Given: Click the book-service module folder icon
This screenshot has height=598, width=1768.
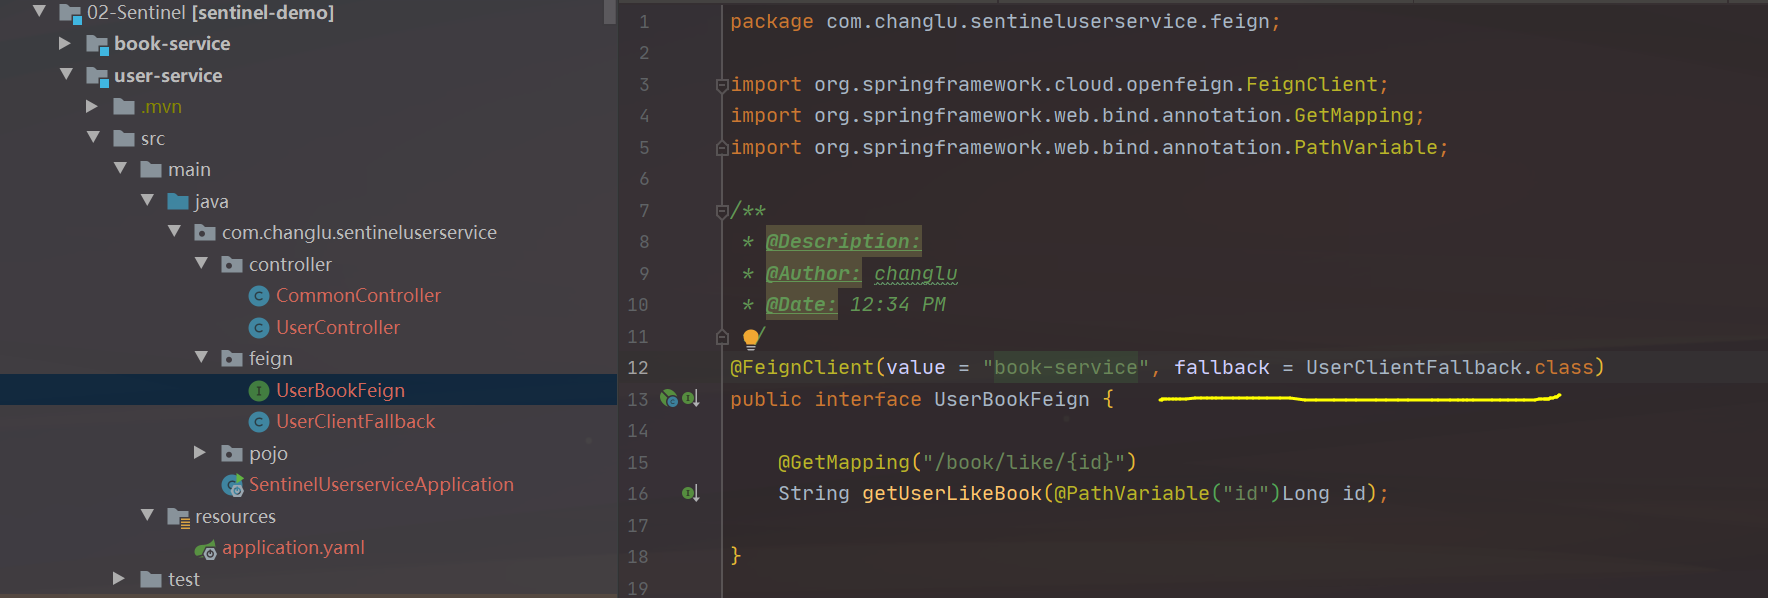Looking at the screenshot, I should click(97, 44).
